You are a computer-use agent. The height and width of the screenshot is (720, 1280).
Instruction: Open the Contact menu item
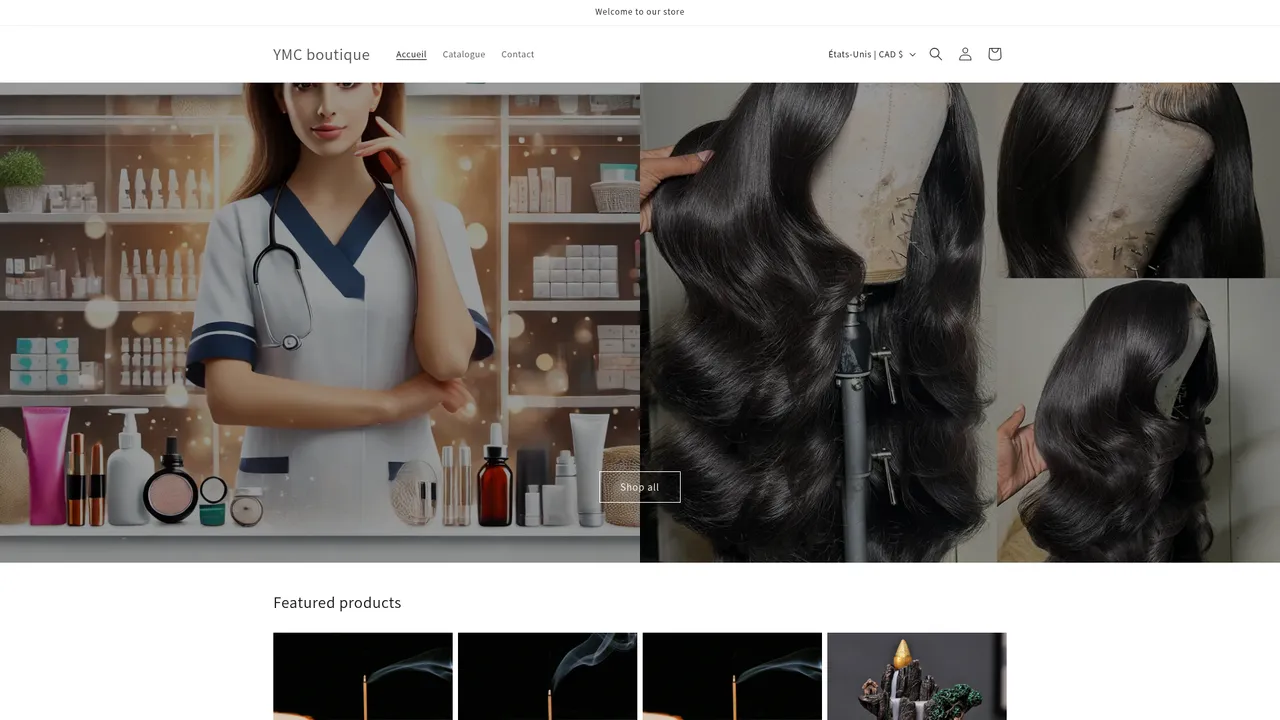pyautogui.click(x=518, y=54)
